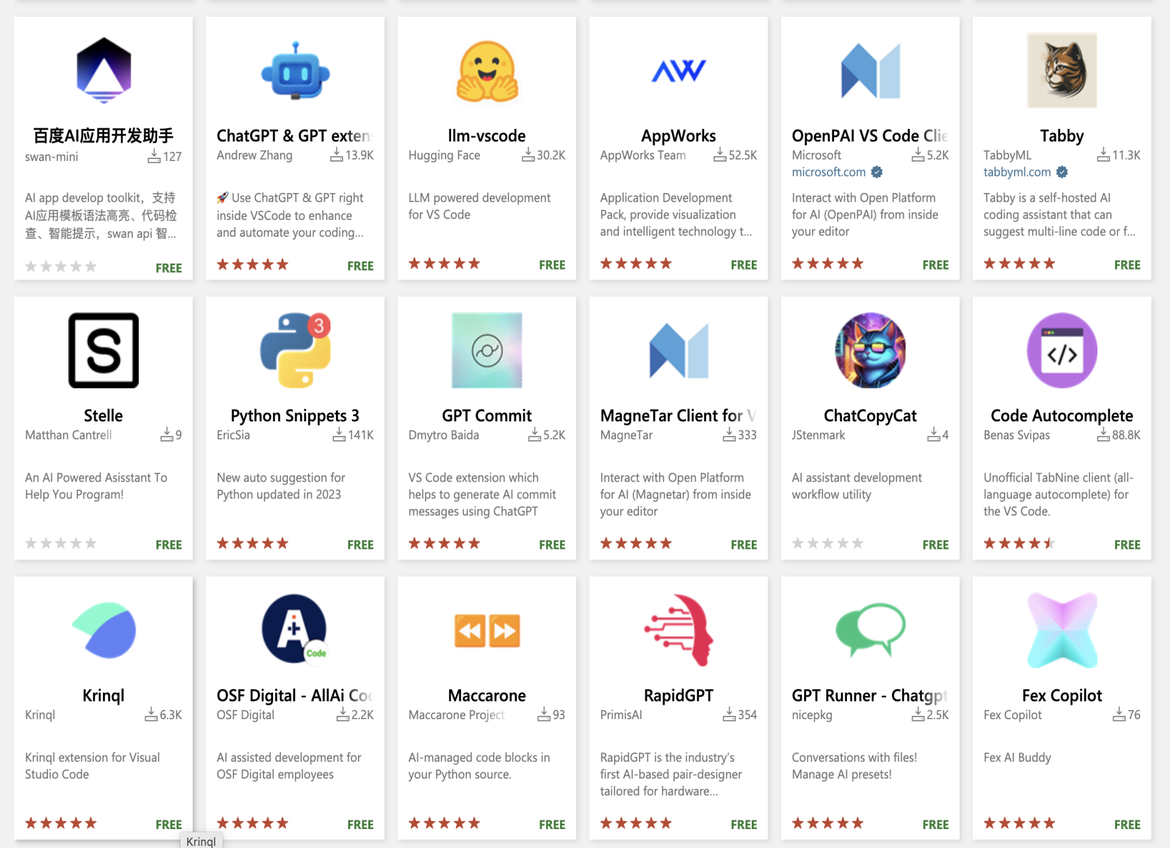Click the ChatGPT & GPT robot icon
The image size is (1170, 848).
(295, 71)
